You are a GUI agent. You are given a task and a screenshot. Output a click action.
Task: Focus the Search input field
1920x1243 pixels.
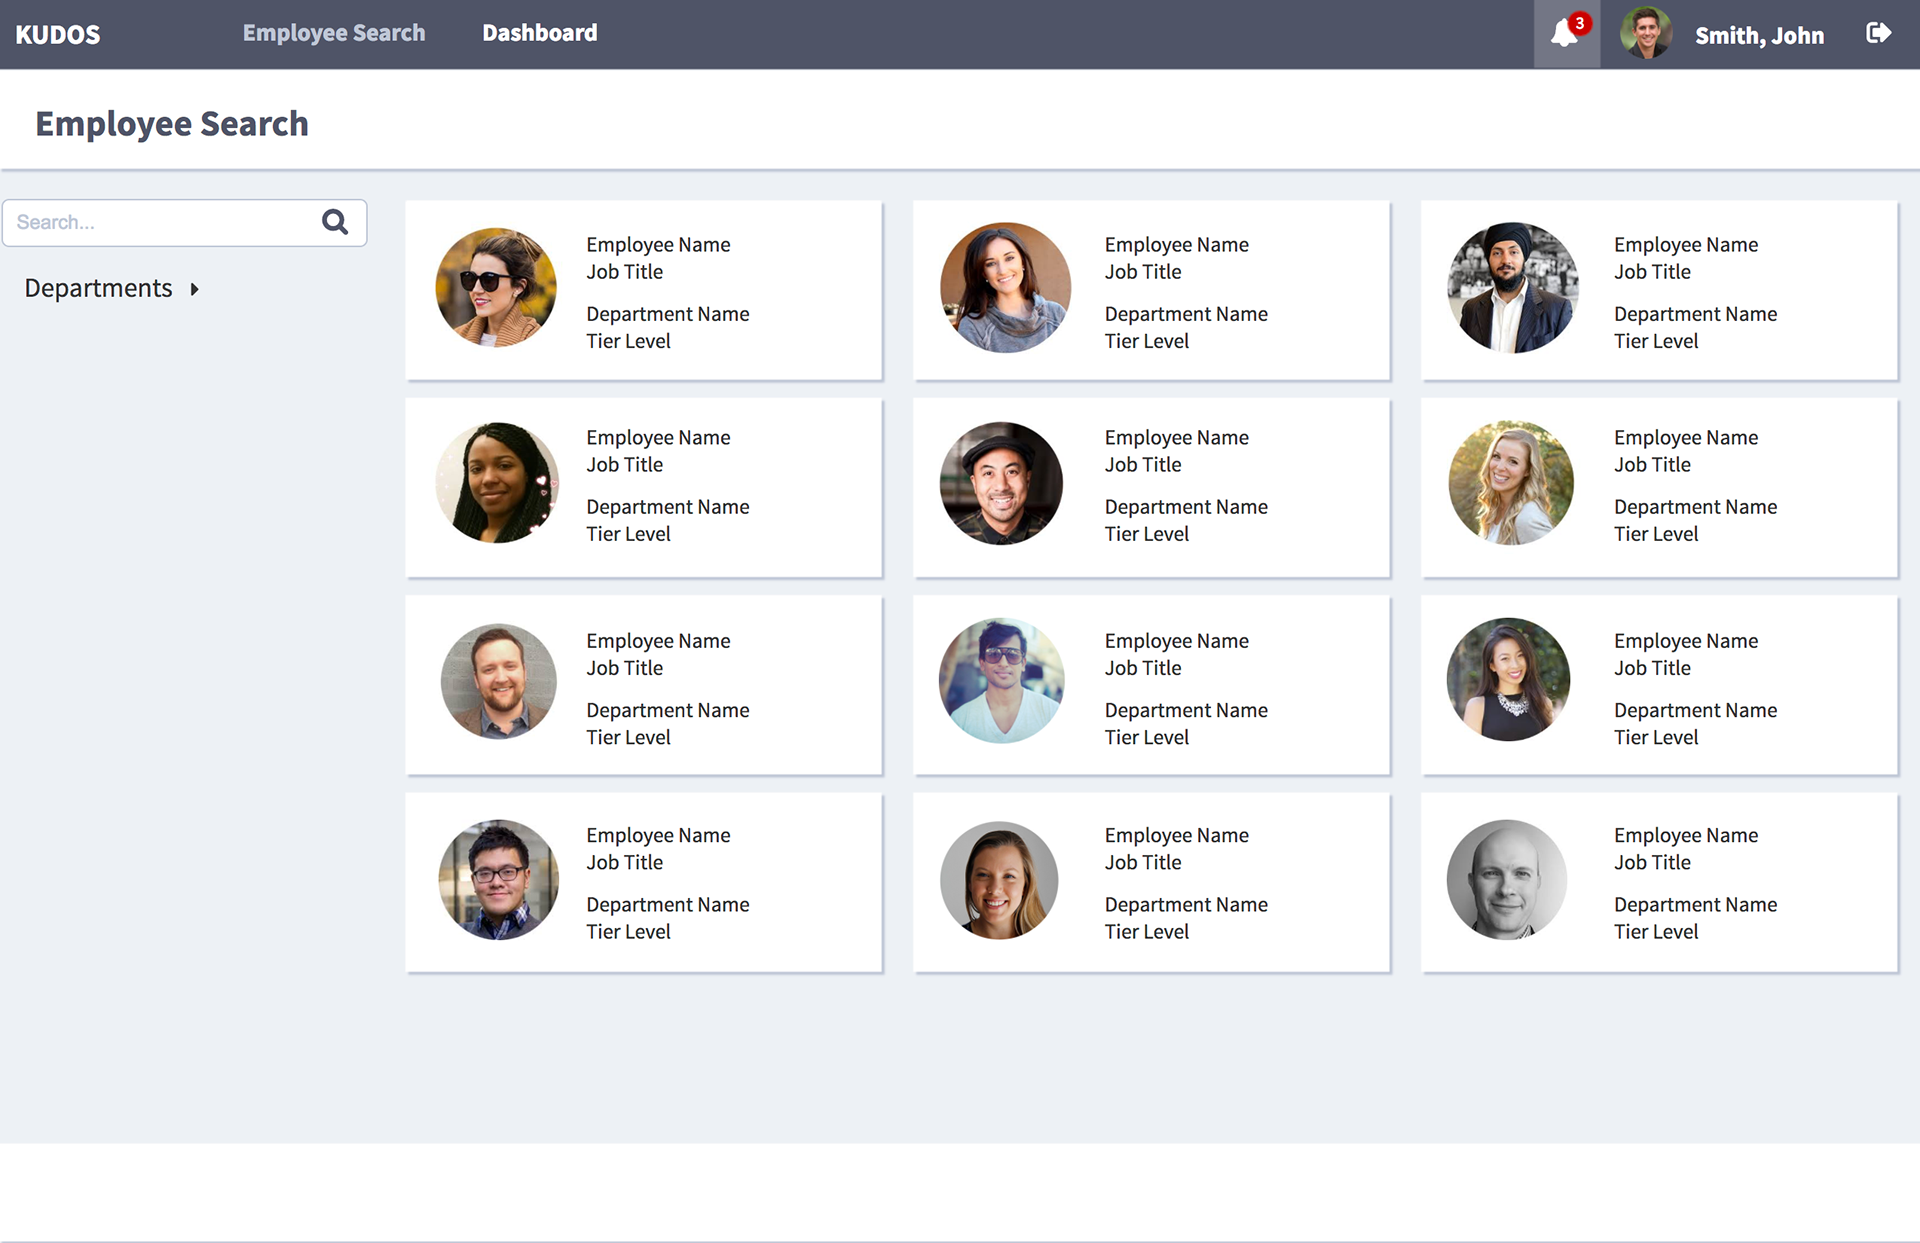point(160,222)
